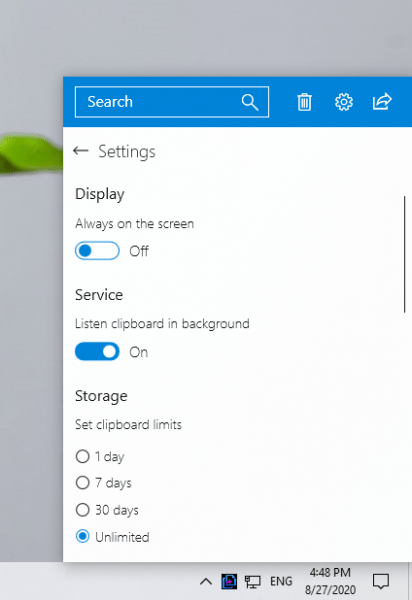Click the trash bin icon to clear clipboard
This screenshot has height=600, width=412.
305,102
